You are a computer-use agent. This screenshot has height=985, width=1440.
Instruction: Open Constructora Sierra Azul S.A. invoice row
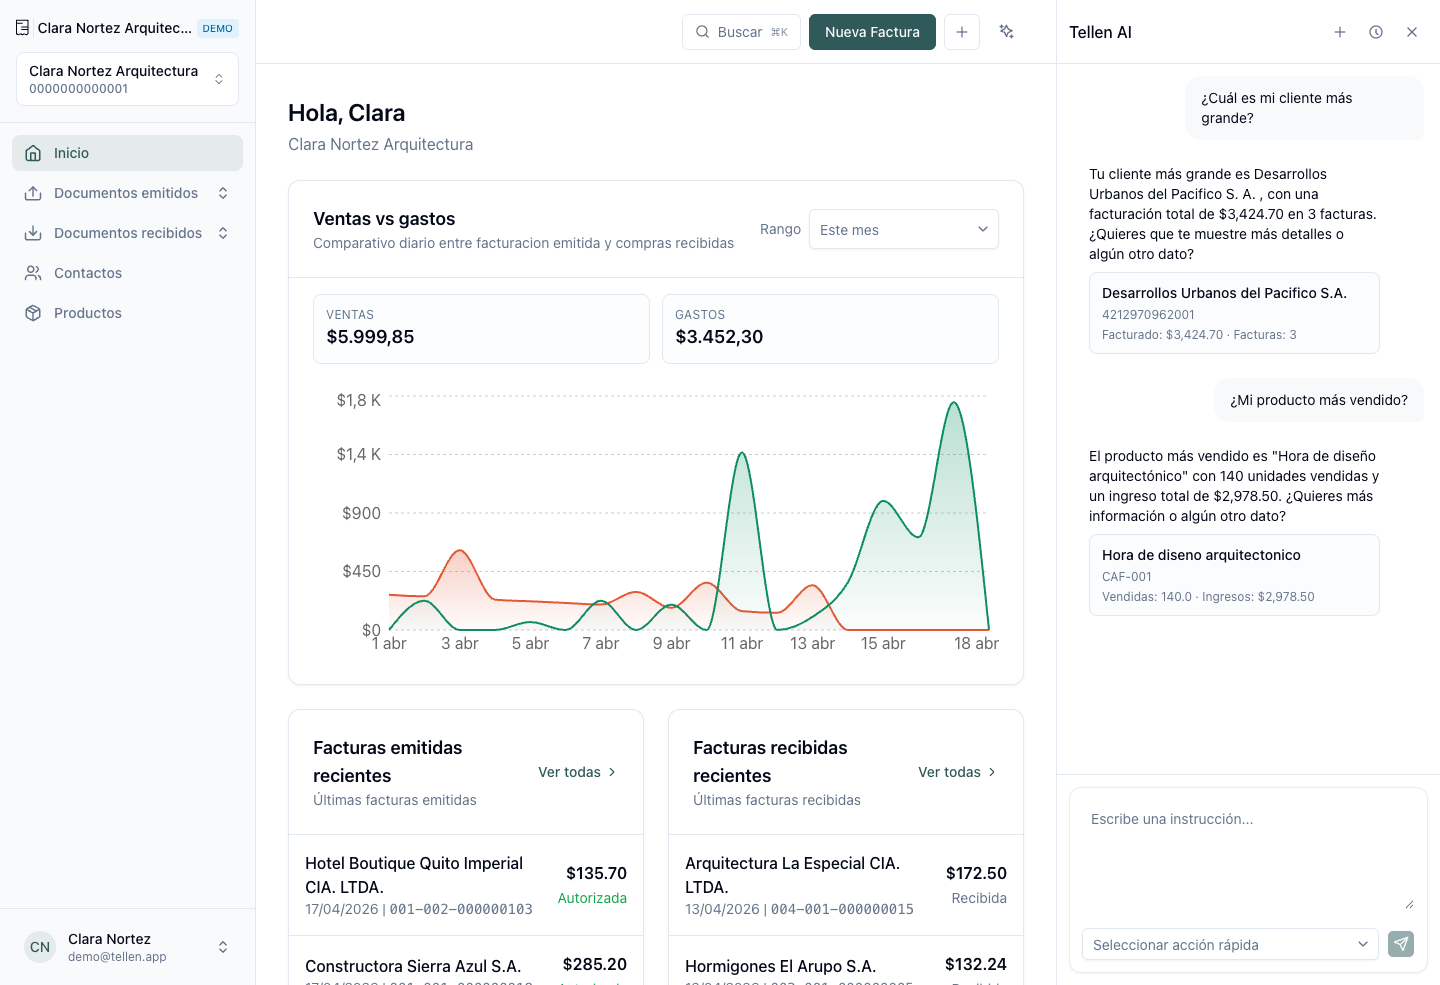466,961
